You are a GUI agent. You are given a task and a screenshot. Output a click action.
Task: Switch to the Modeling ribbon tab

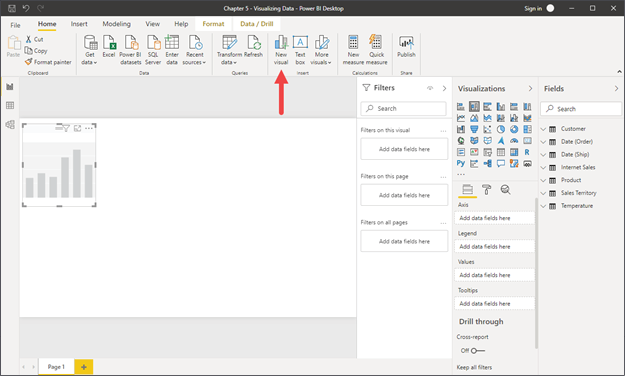116,24
